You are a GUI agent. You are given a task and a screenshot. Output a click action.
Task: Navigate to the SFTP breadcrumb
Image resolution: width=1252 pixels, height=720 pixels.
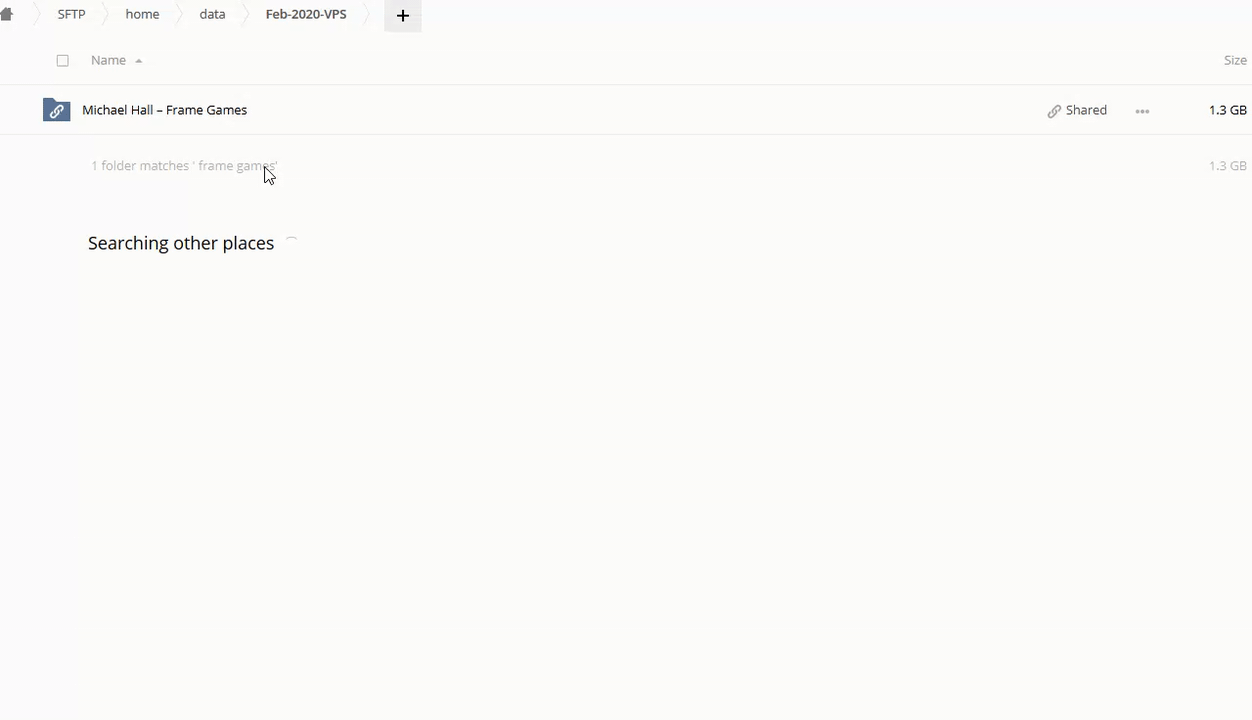coord(71,15)
